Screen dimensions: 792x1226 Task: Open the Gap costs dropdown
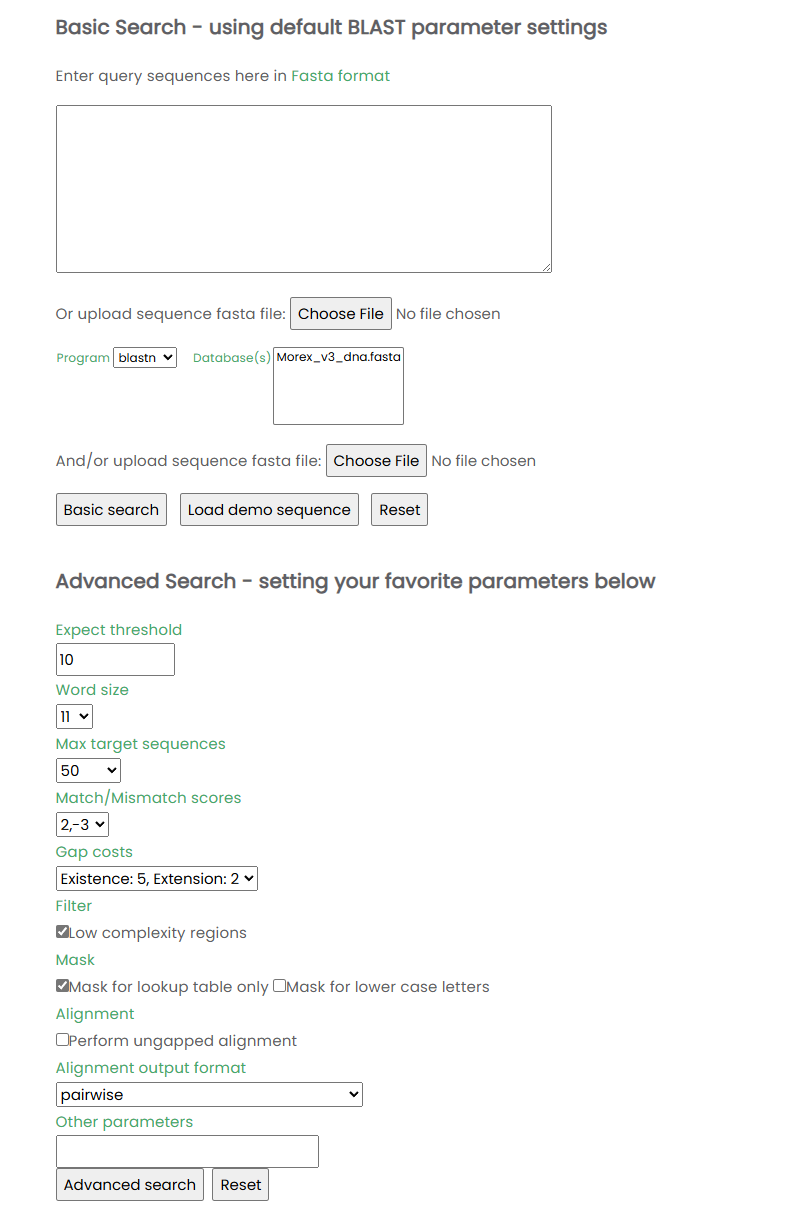(157, 878)
